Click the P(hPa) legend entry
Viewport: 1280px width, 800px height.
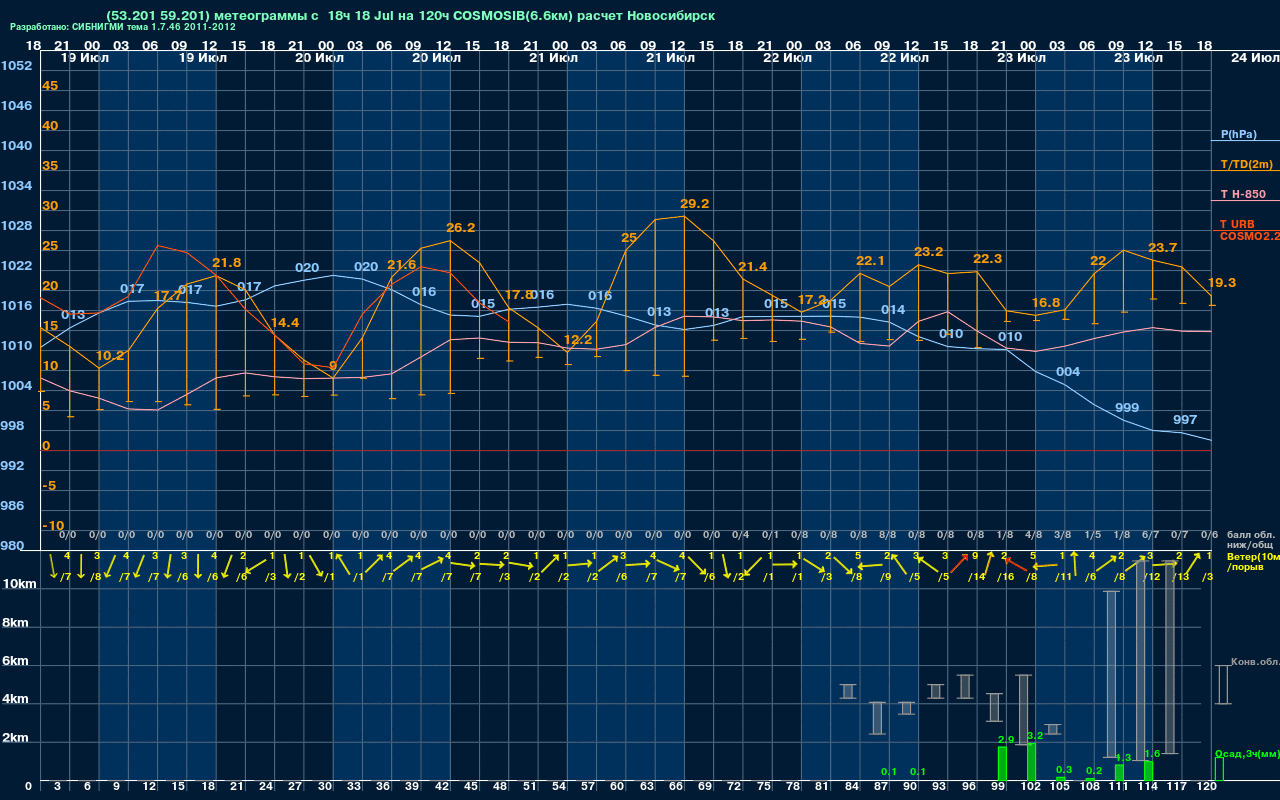tap(1238, 134)
